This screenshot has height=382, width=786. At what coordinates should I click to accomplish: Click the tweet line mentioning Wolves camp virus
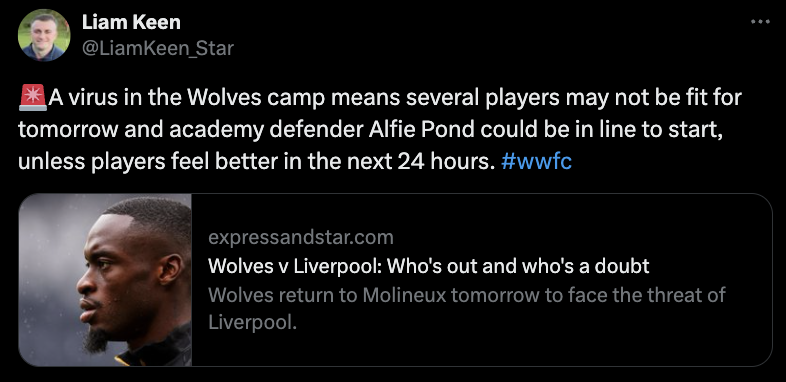pos(380,98)
